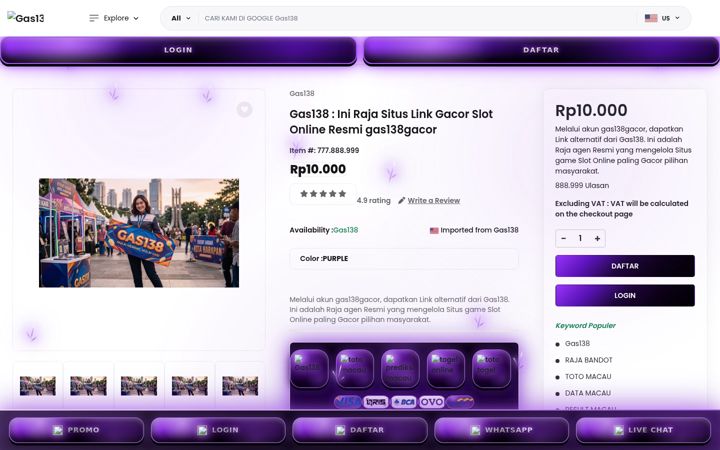This screenshot has width=720, height=450.
Task: Click the BCA payment icon
Action: point(404,402)
